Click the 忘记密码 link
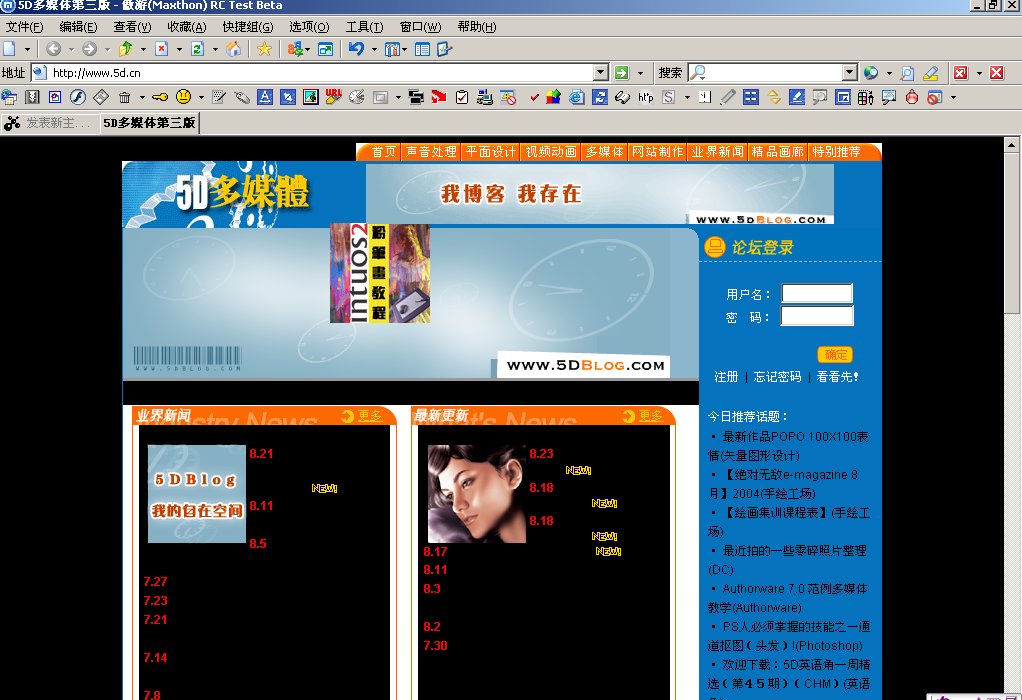 [x=777, y=377]
